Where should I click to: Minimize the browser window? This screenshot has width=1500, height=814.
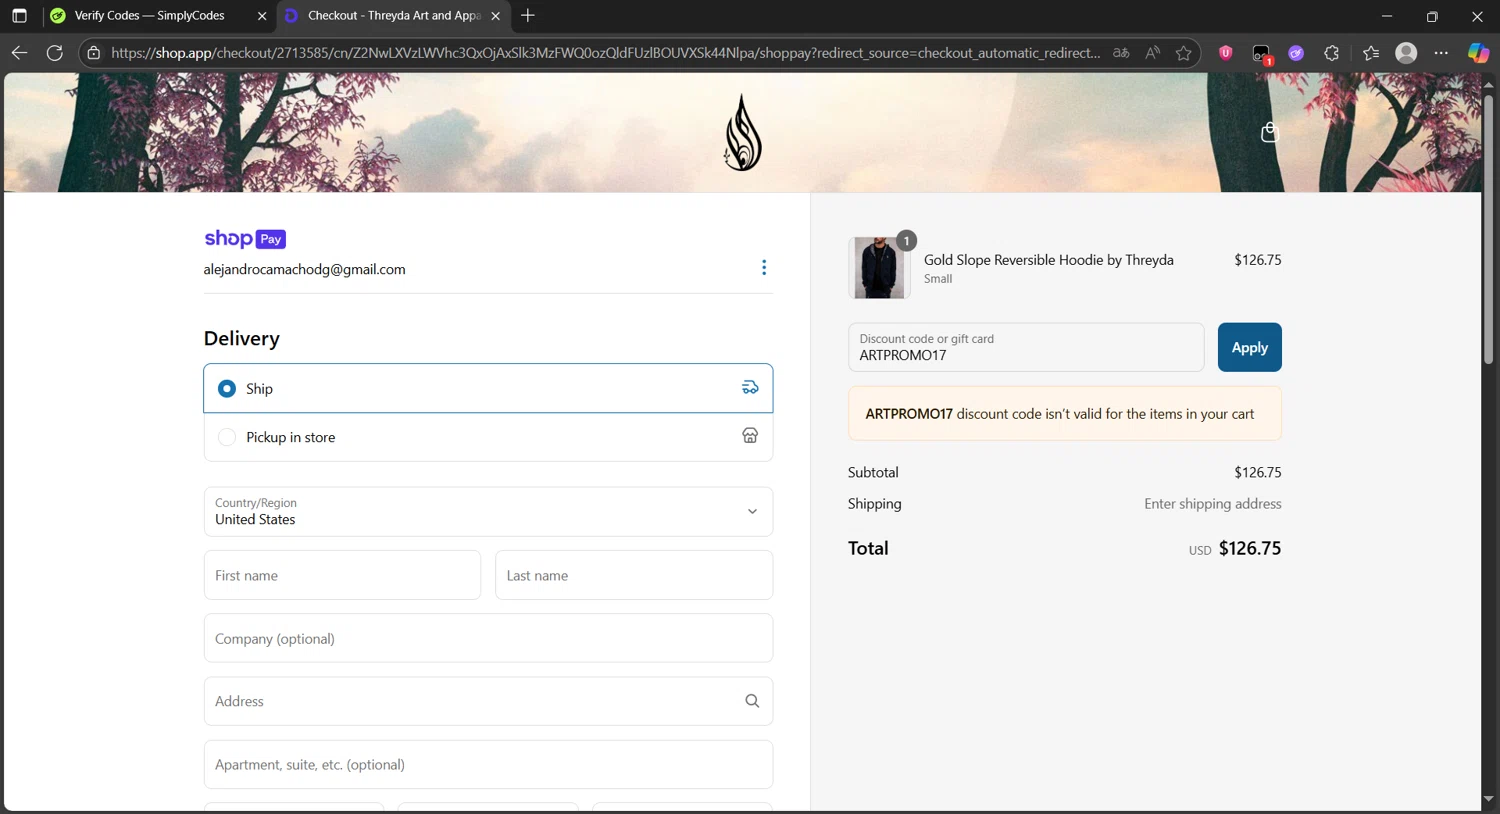(x=1386, y=16)
